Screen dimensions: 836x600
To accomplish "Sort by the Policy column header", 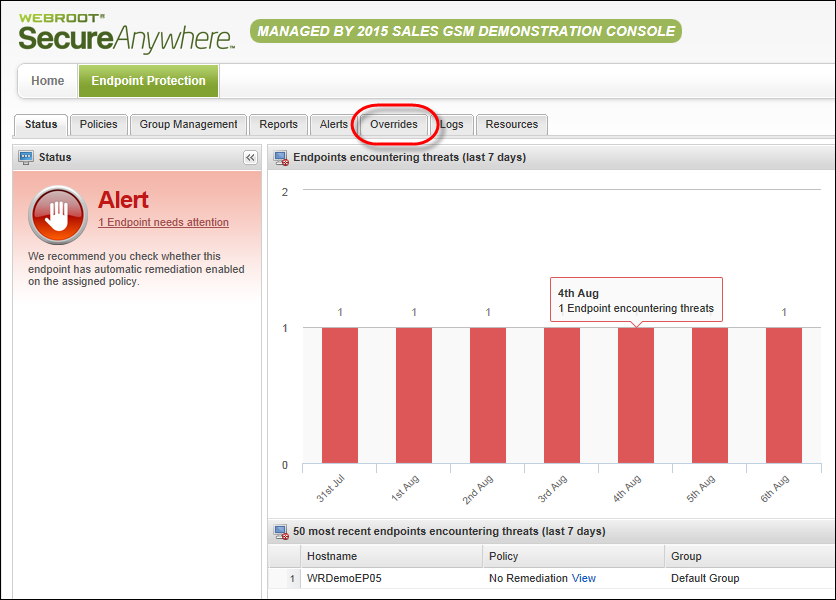I will click(x=574, y=556).
